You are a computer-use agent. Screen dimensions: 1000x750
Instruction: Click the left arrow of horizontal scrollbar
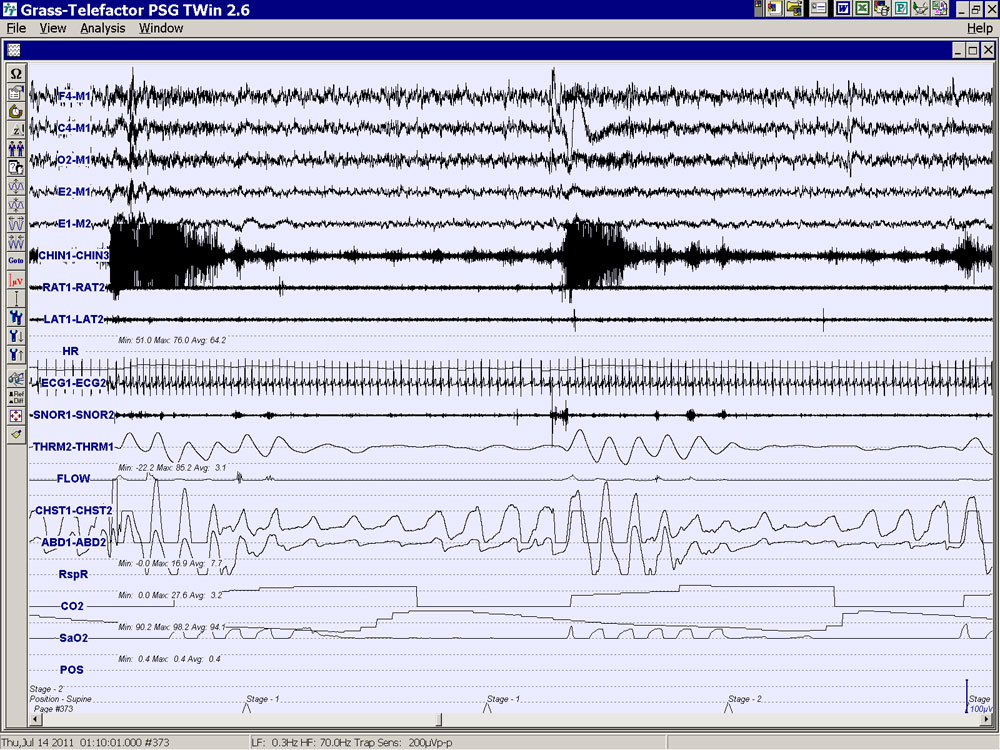(37, 720)
